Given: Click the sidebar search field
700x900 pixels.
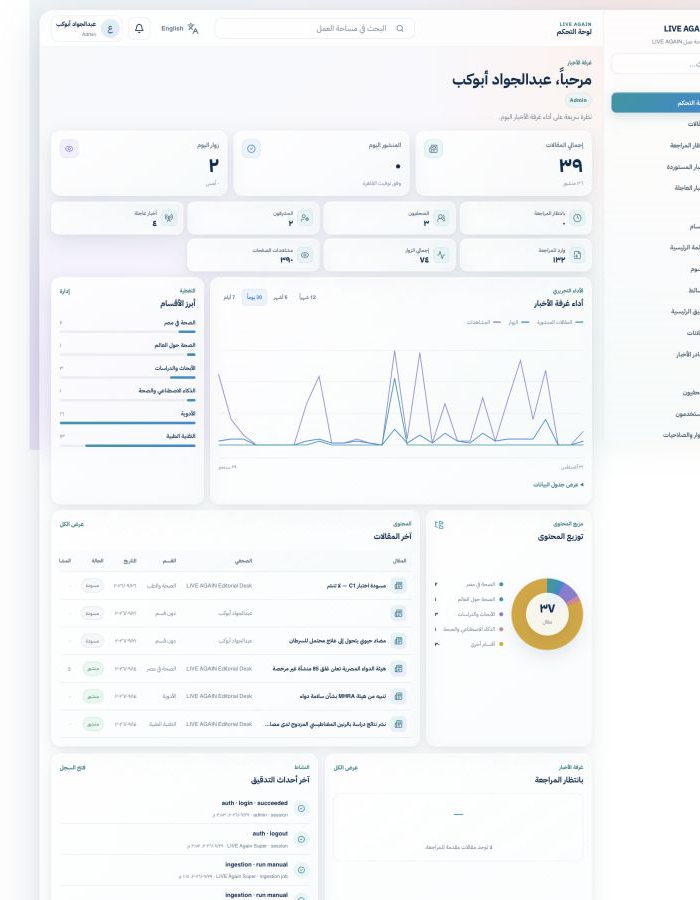Looking at the screenshot, I should (x=656, y=64).
